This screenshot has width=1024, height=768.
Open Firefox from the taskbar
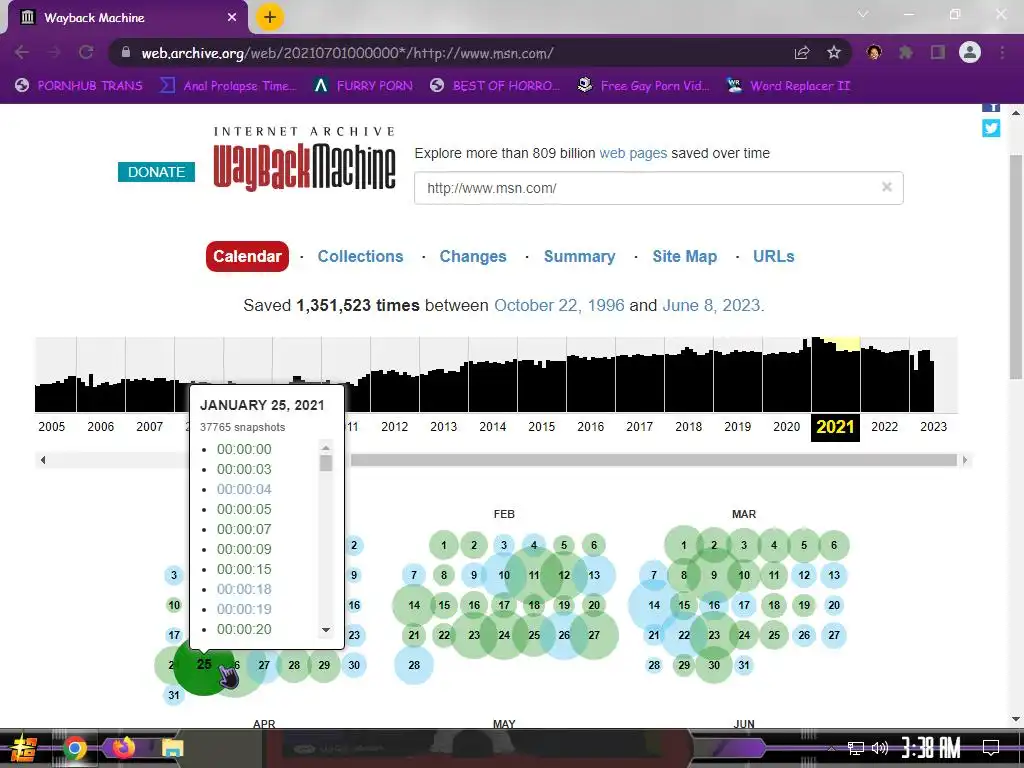(x=123, y=747)
